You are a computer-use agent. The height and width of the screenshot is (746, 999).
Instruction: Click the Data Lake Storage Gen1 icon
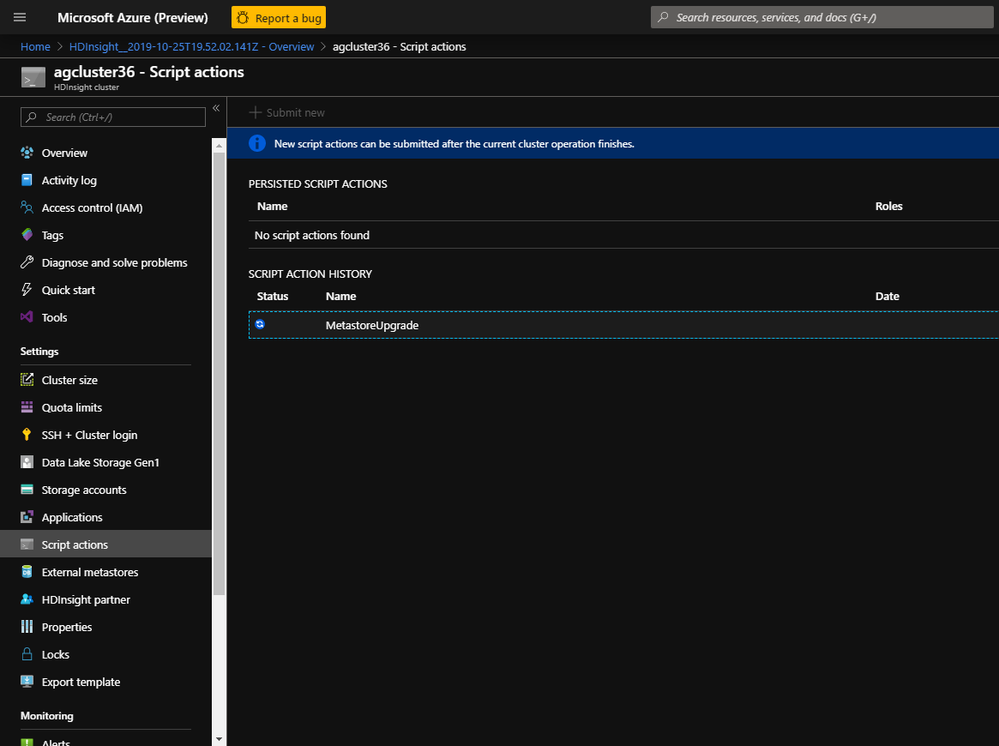click(27, 462)
